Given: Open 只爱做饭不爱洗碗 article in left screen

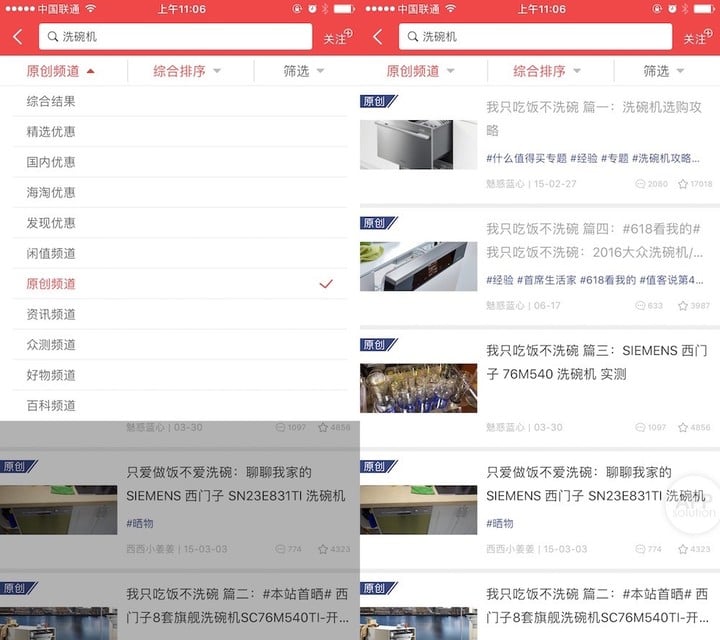Looking at the screenshot, I should [x=236, y=484].
